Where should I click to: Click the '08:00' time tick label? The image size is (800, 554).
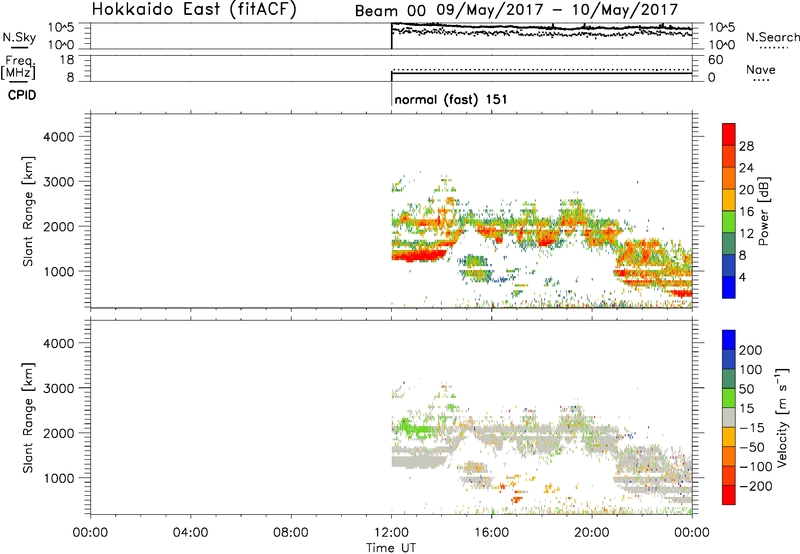click(291, 533)
